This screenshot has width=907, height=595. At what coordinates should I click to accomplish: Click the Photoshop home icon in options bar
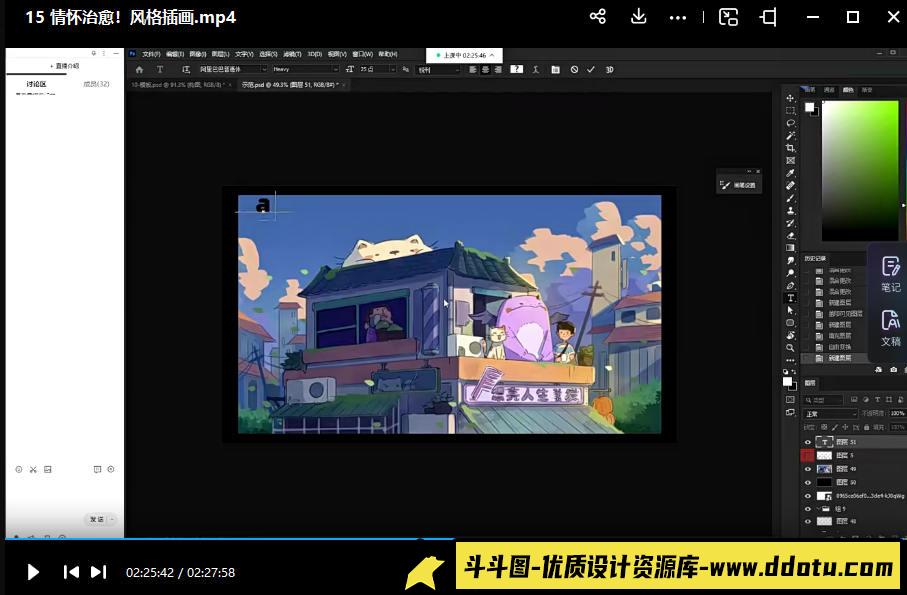pyautogui.click(x=139, y=69)
